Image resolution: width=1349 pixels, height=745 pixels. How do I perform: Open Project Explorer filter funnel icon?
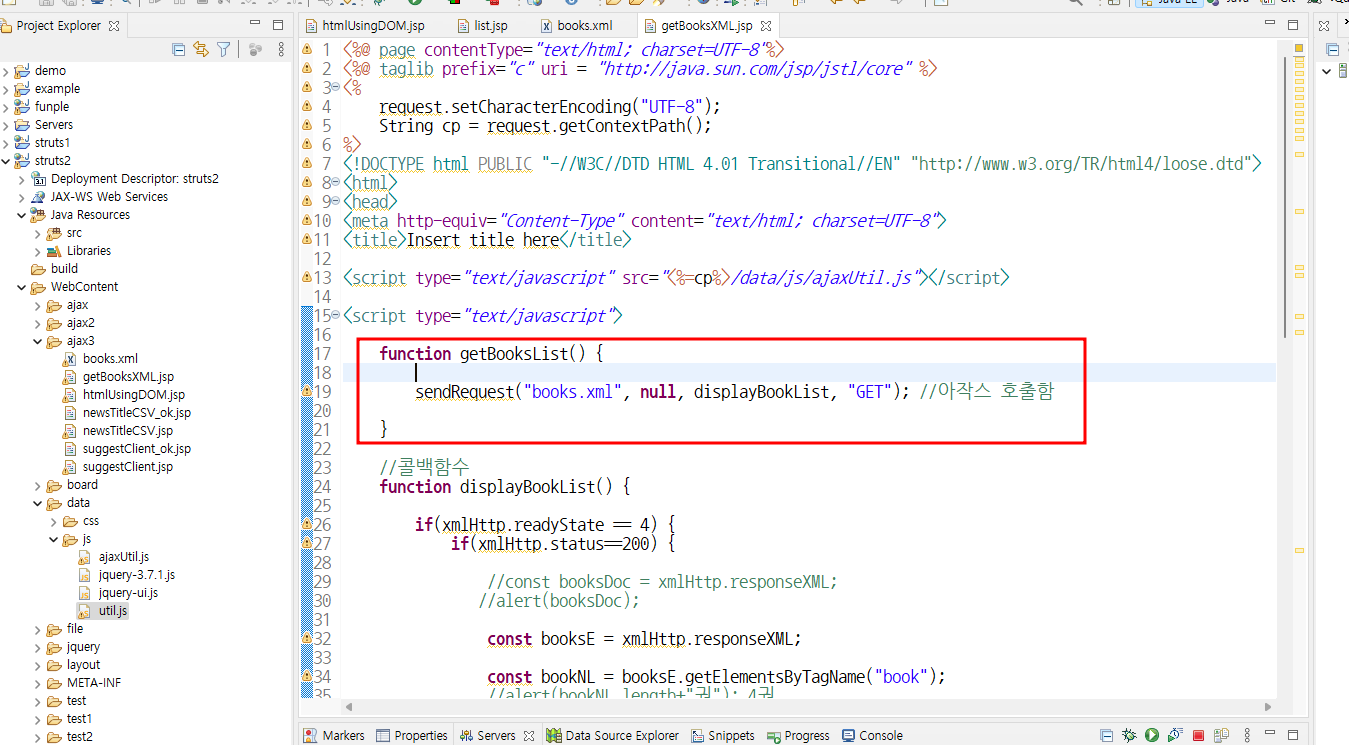pos(224,48)
